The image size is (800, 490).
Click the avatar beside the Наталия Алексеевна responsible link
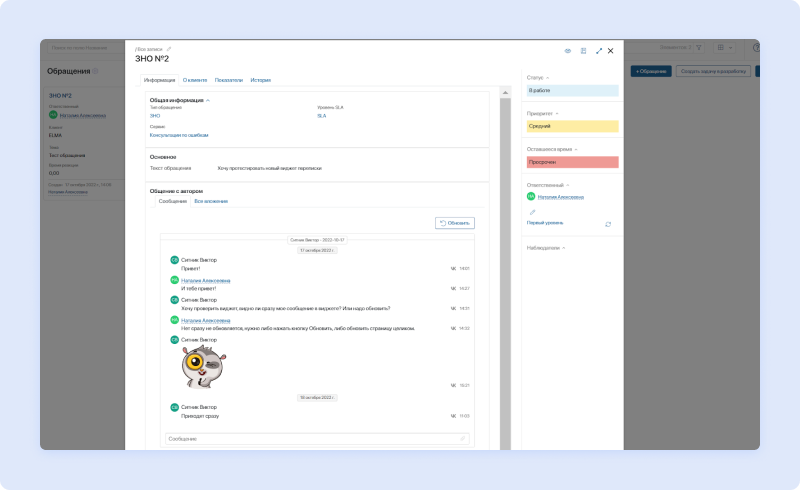click(531, 197)
